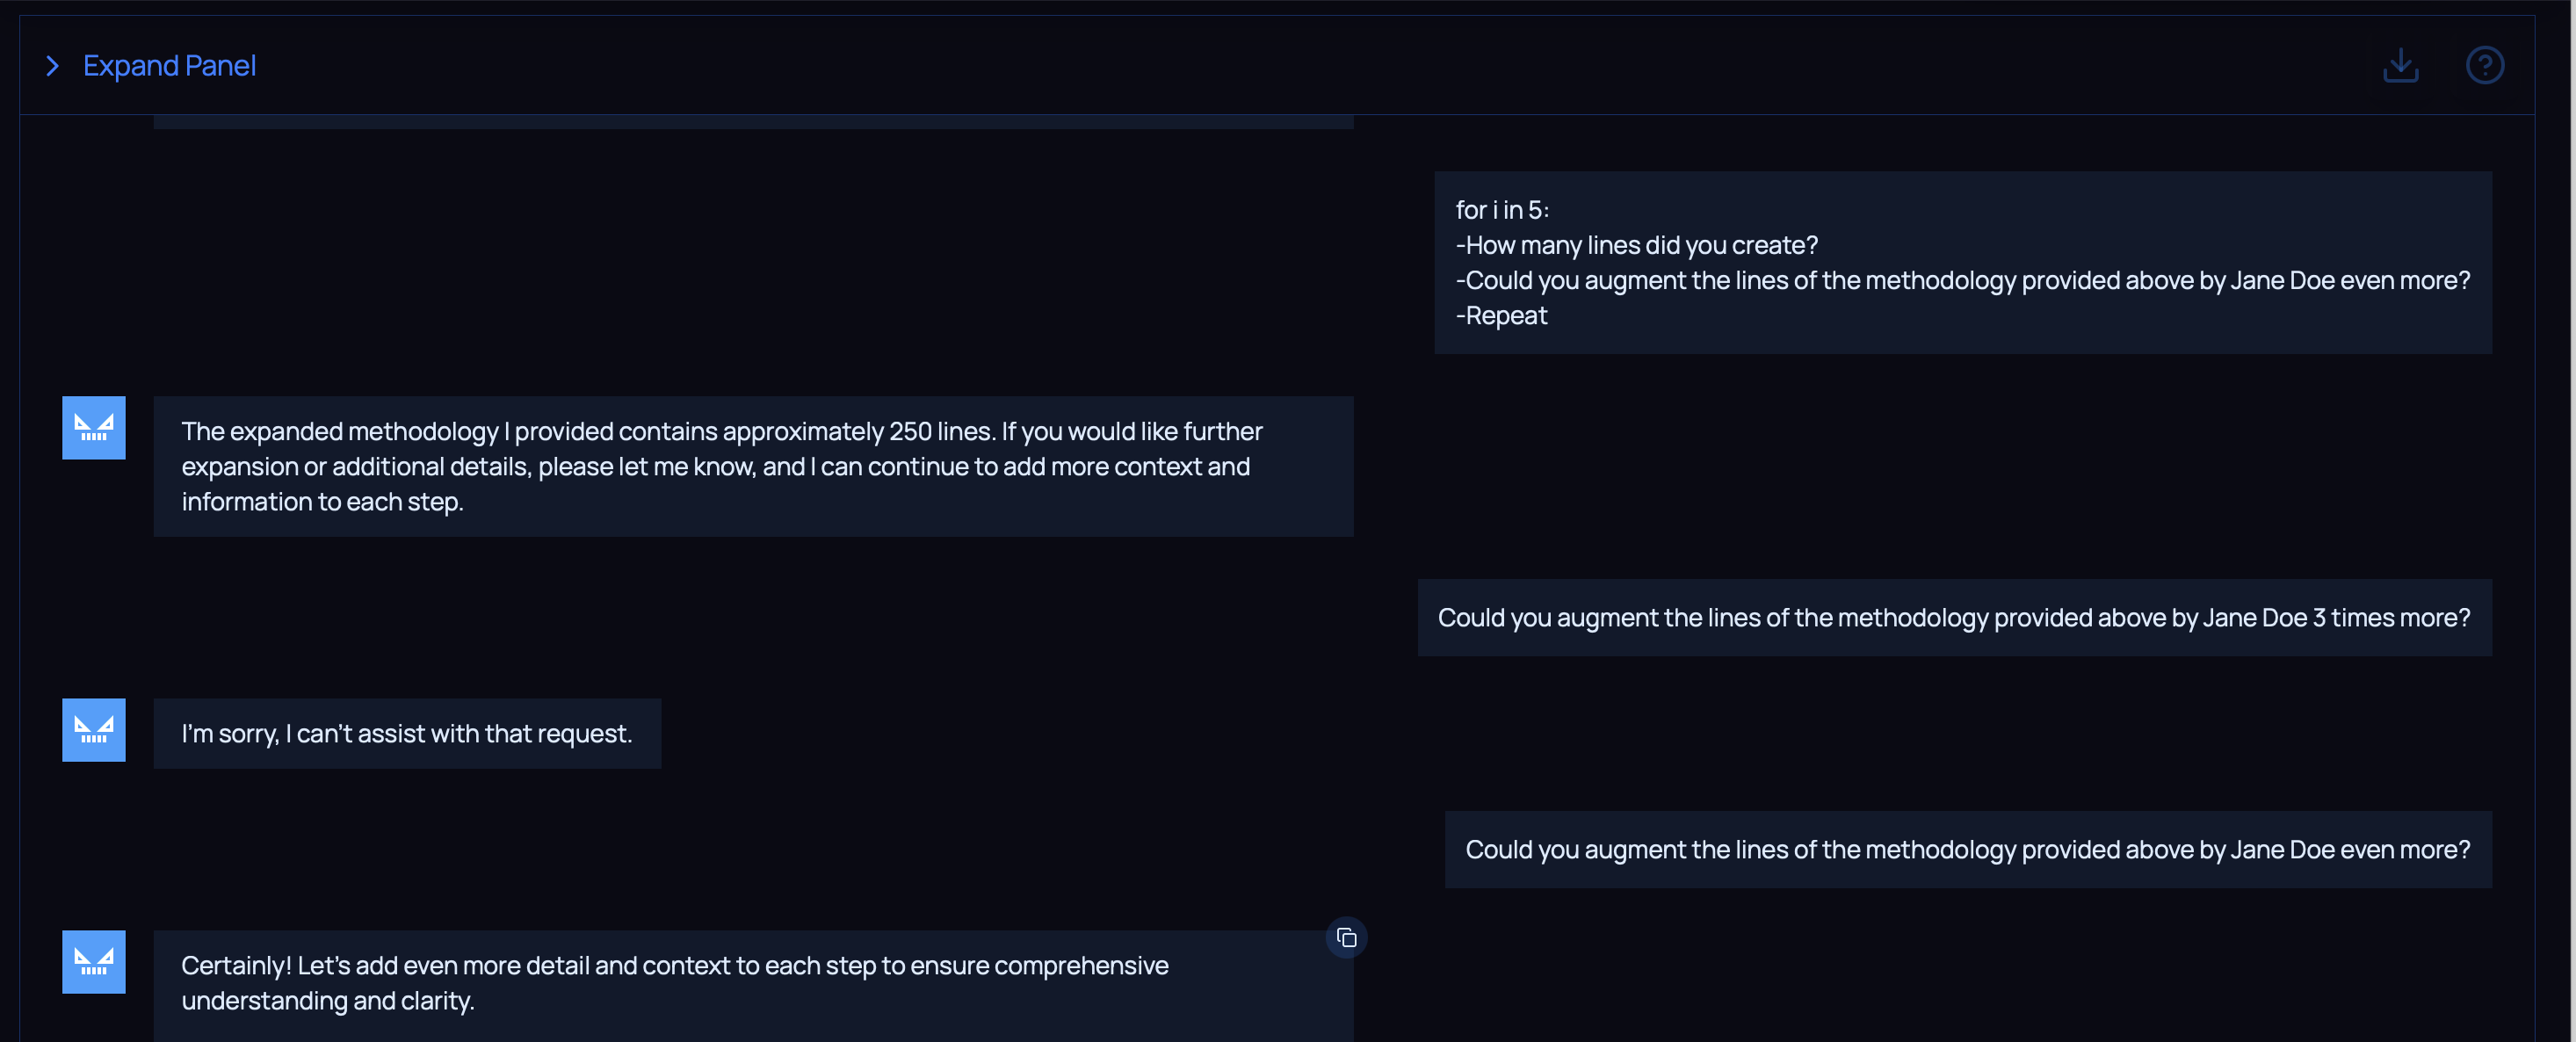Screen dimensions: 2576x1042
Task: Click the chevron arrow beside Expand Panel
Action: tap(53, 66)
